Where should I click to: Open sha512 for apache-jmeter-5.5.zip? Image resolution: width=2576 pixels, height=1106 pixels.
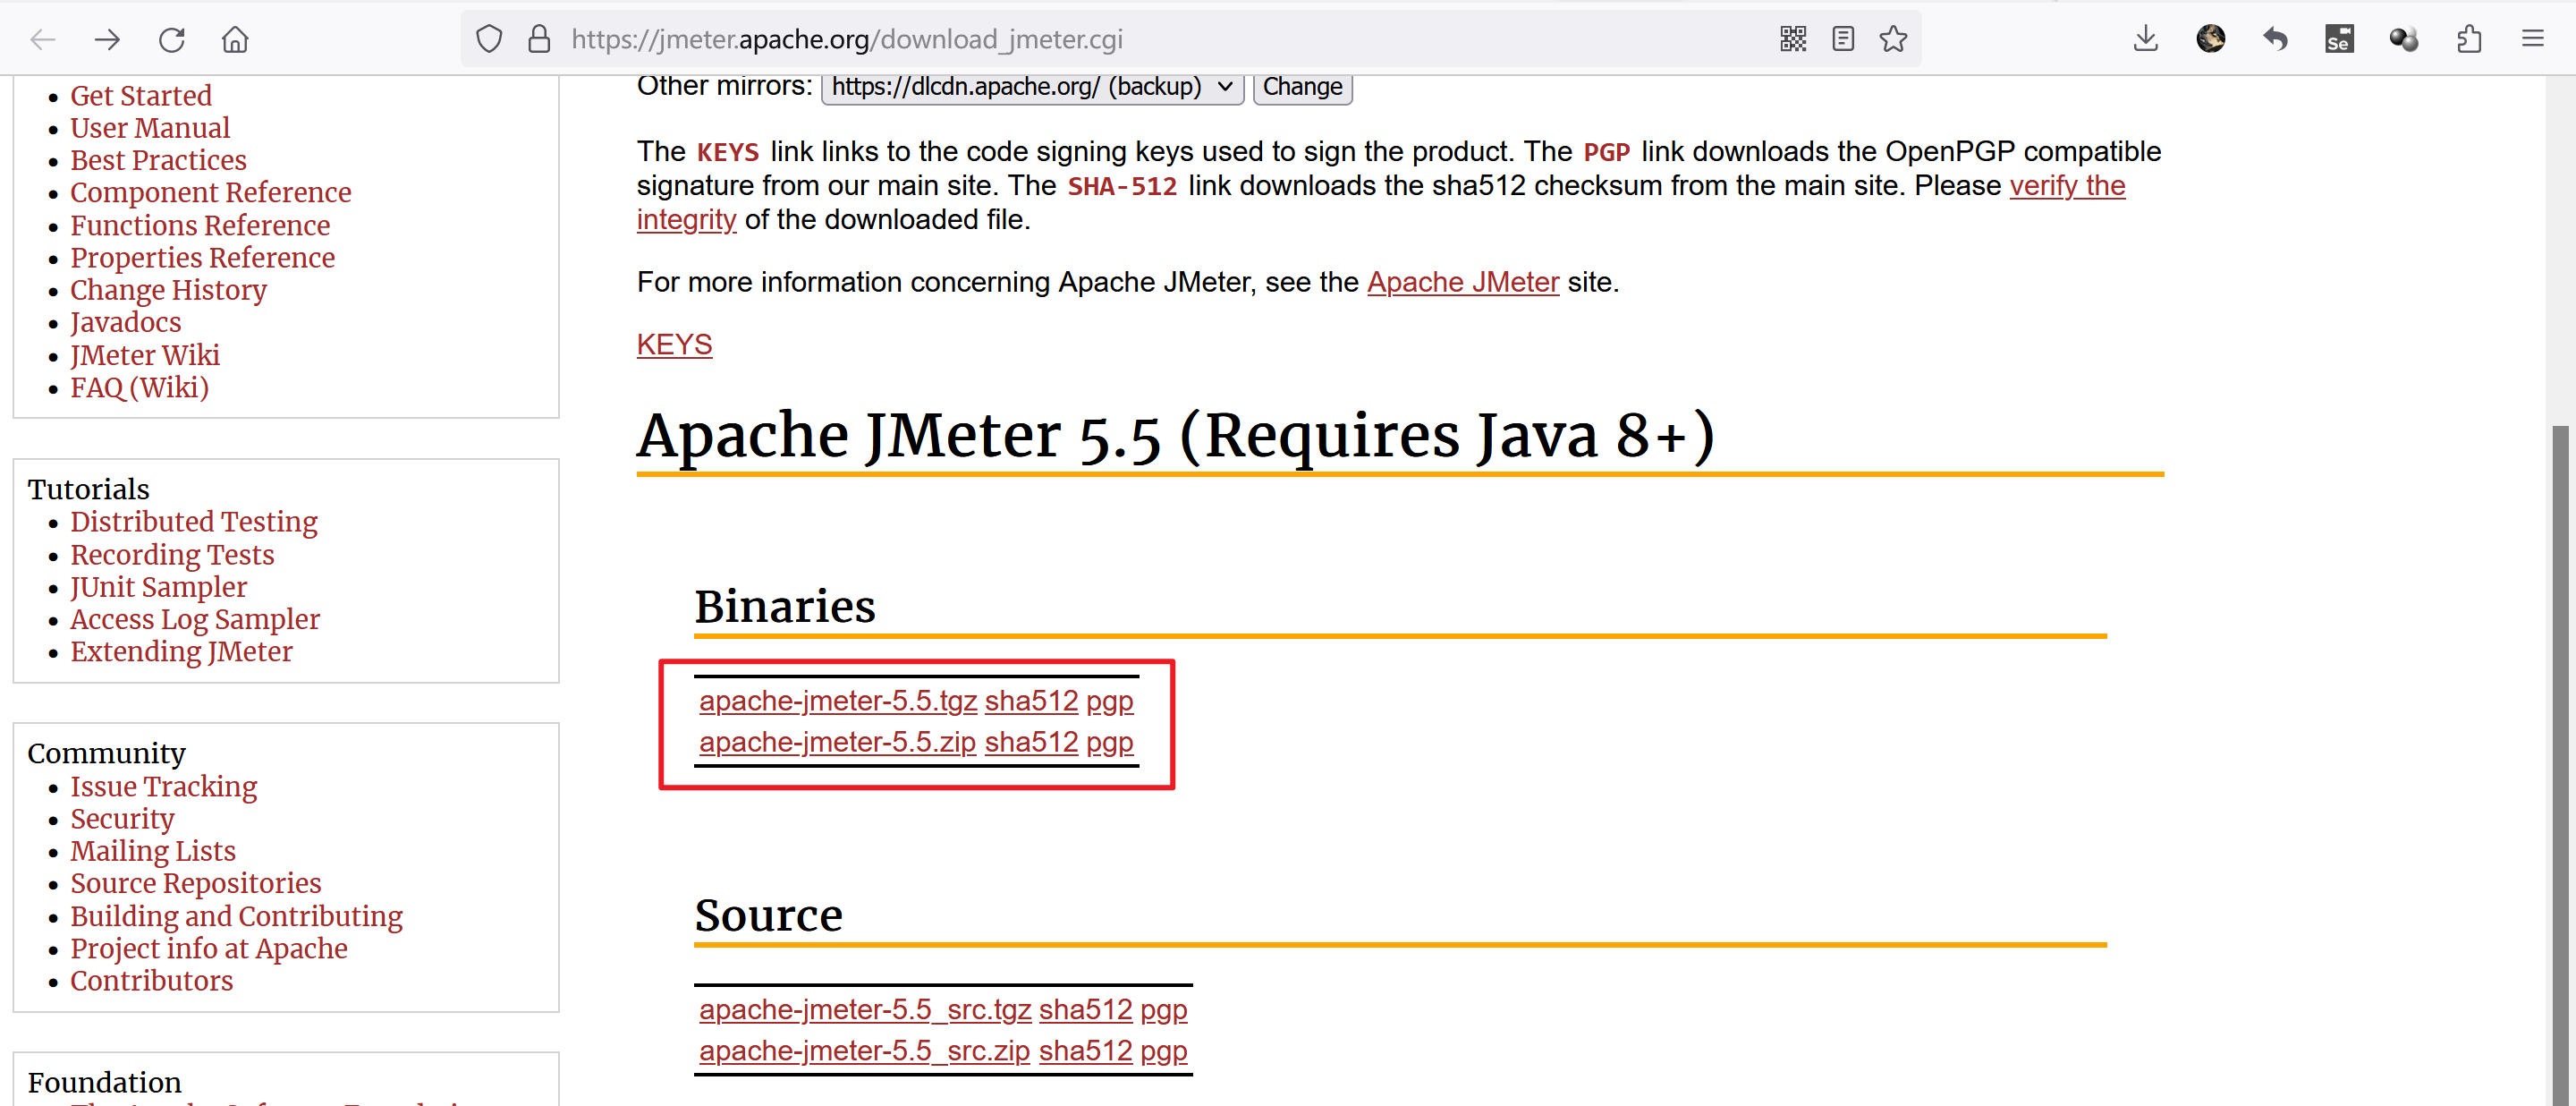tap(1031, 742)
